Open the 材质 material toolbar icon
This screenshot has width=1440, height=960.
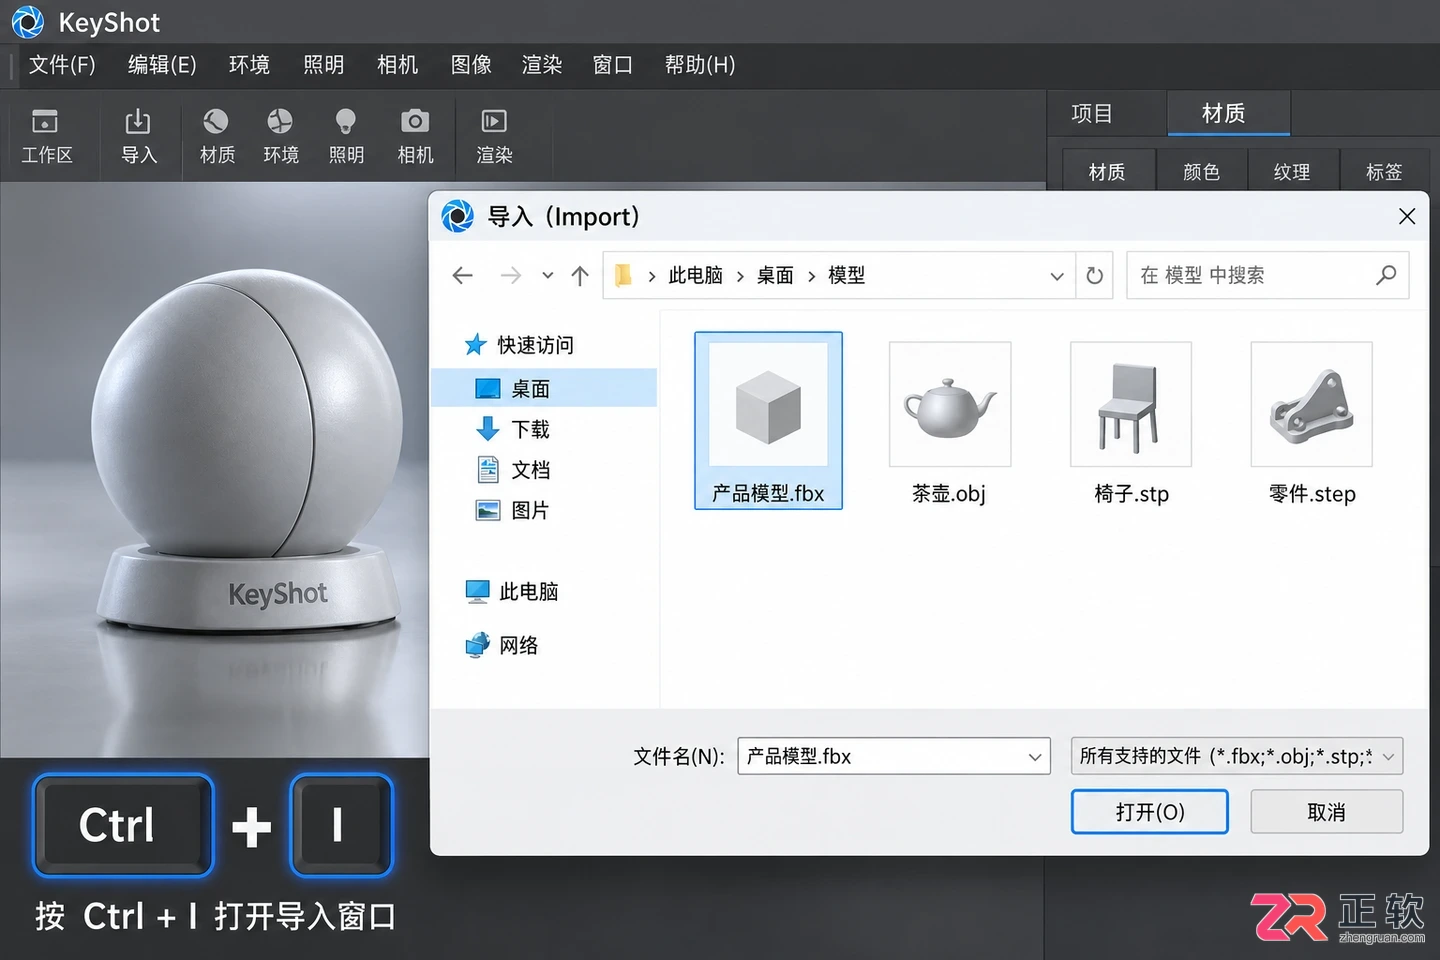[x=216, y=136]
